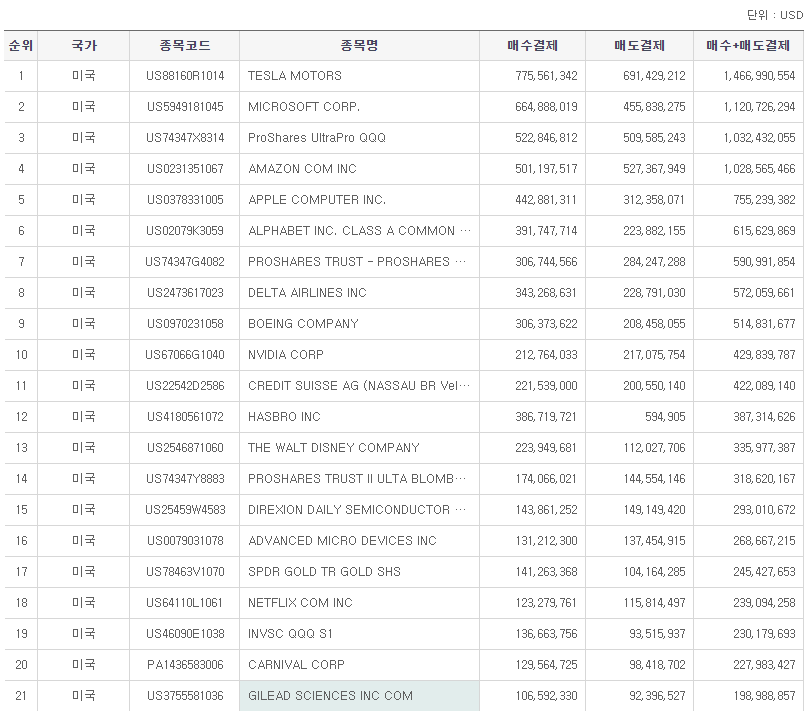Select CARNIVAL CORP stock name
The height and width of the screenshot is (711, 807).
pyautogui.click(x=296, y=664)
